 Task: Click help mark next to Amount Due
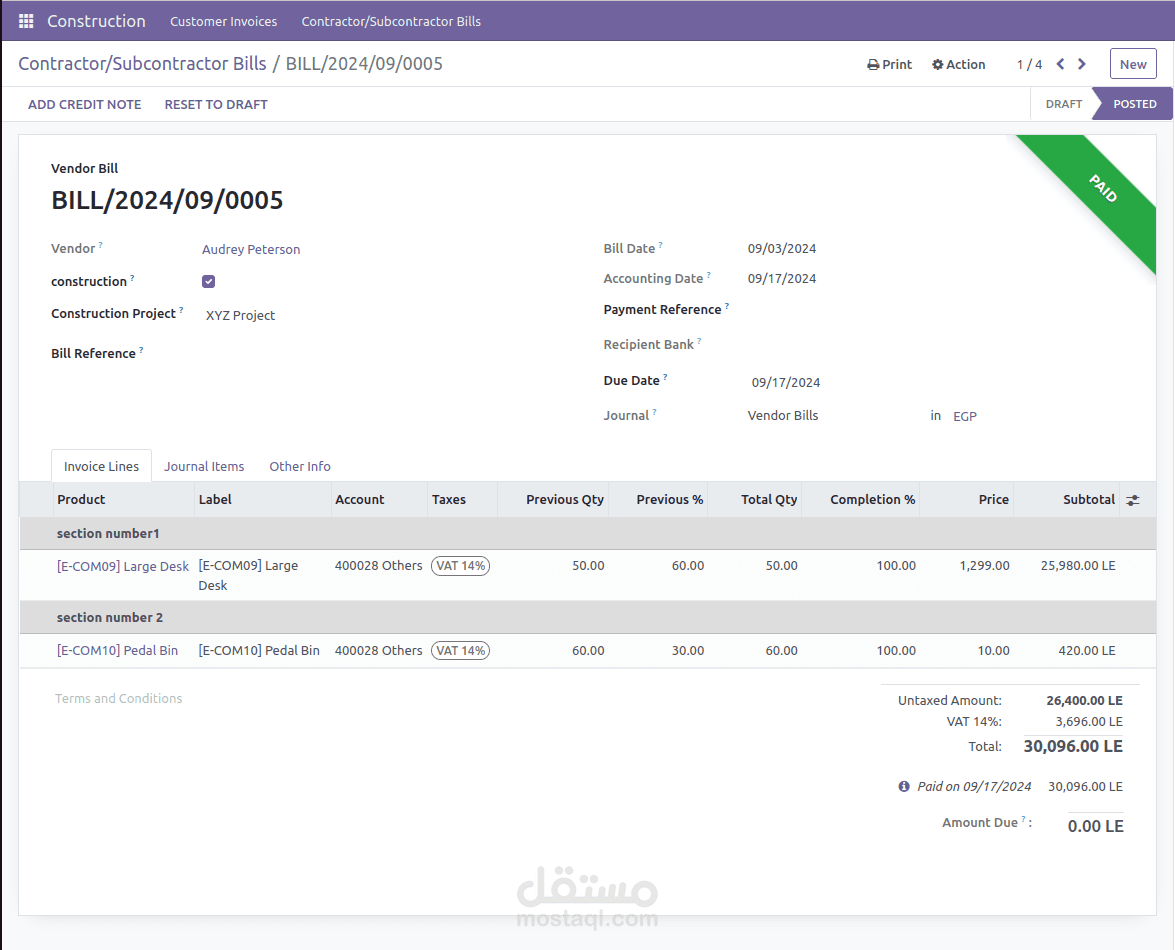pos(1024,819)
